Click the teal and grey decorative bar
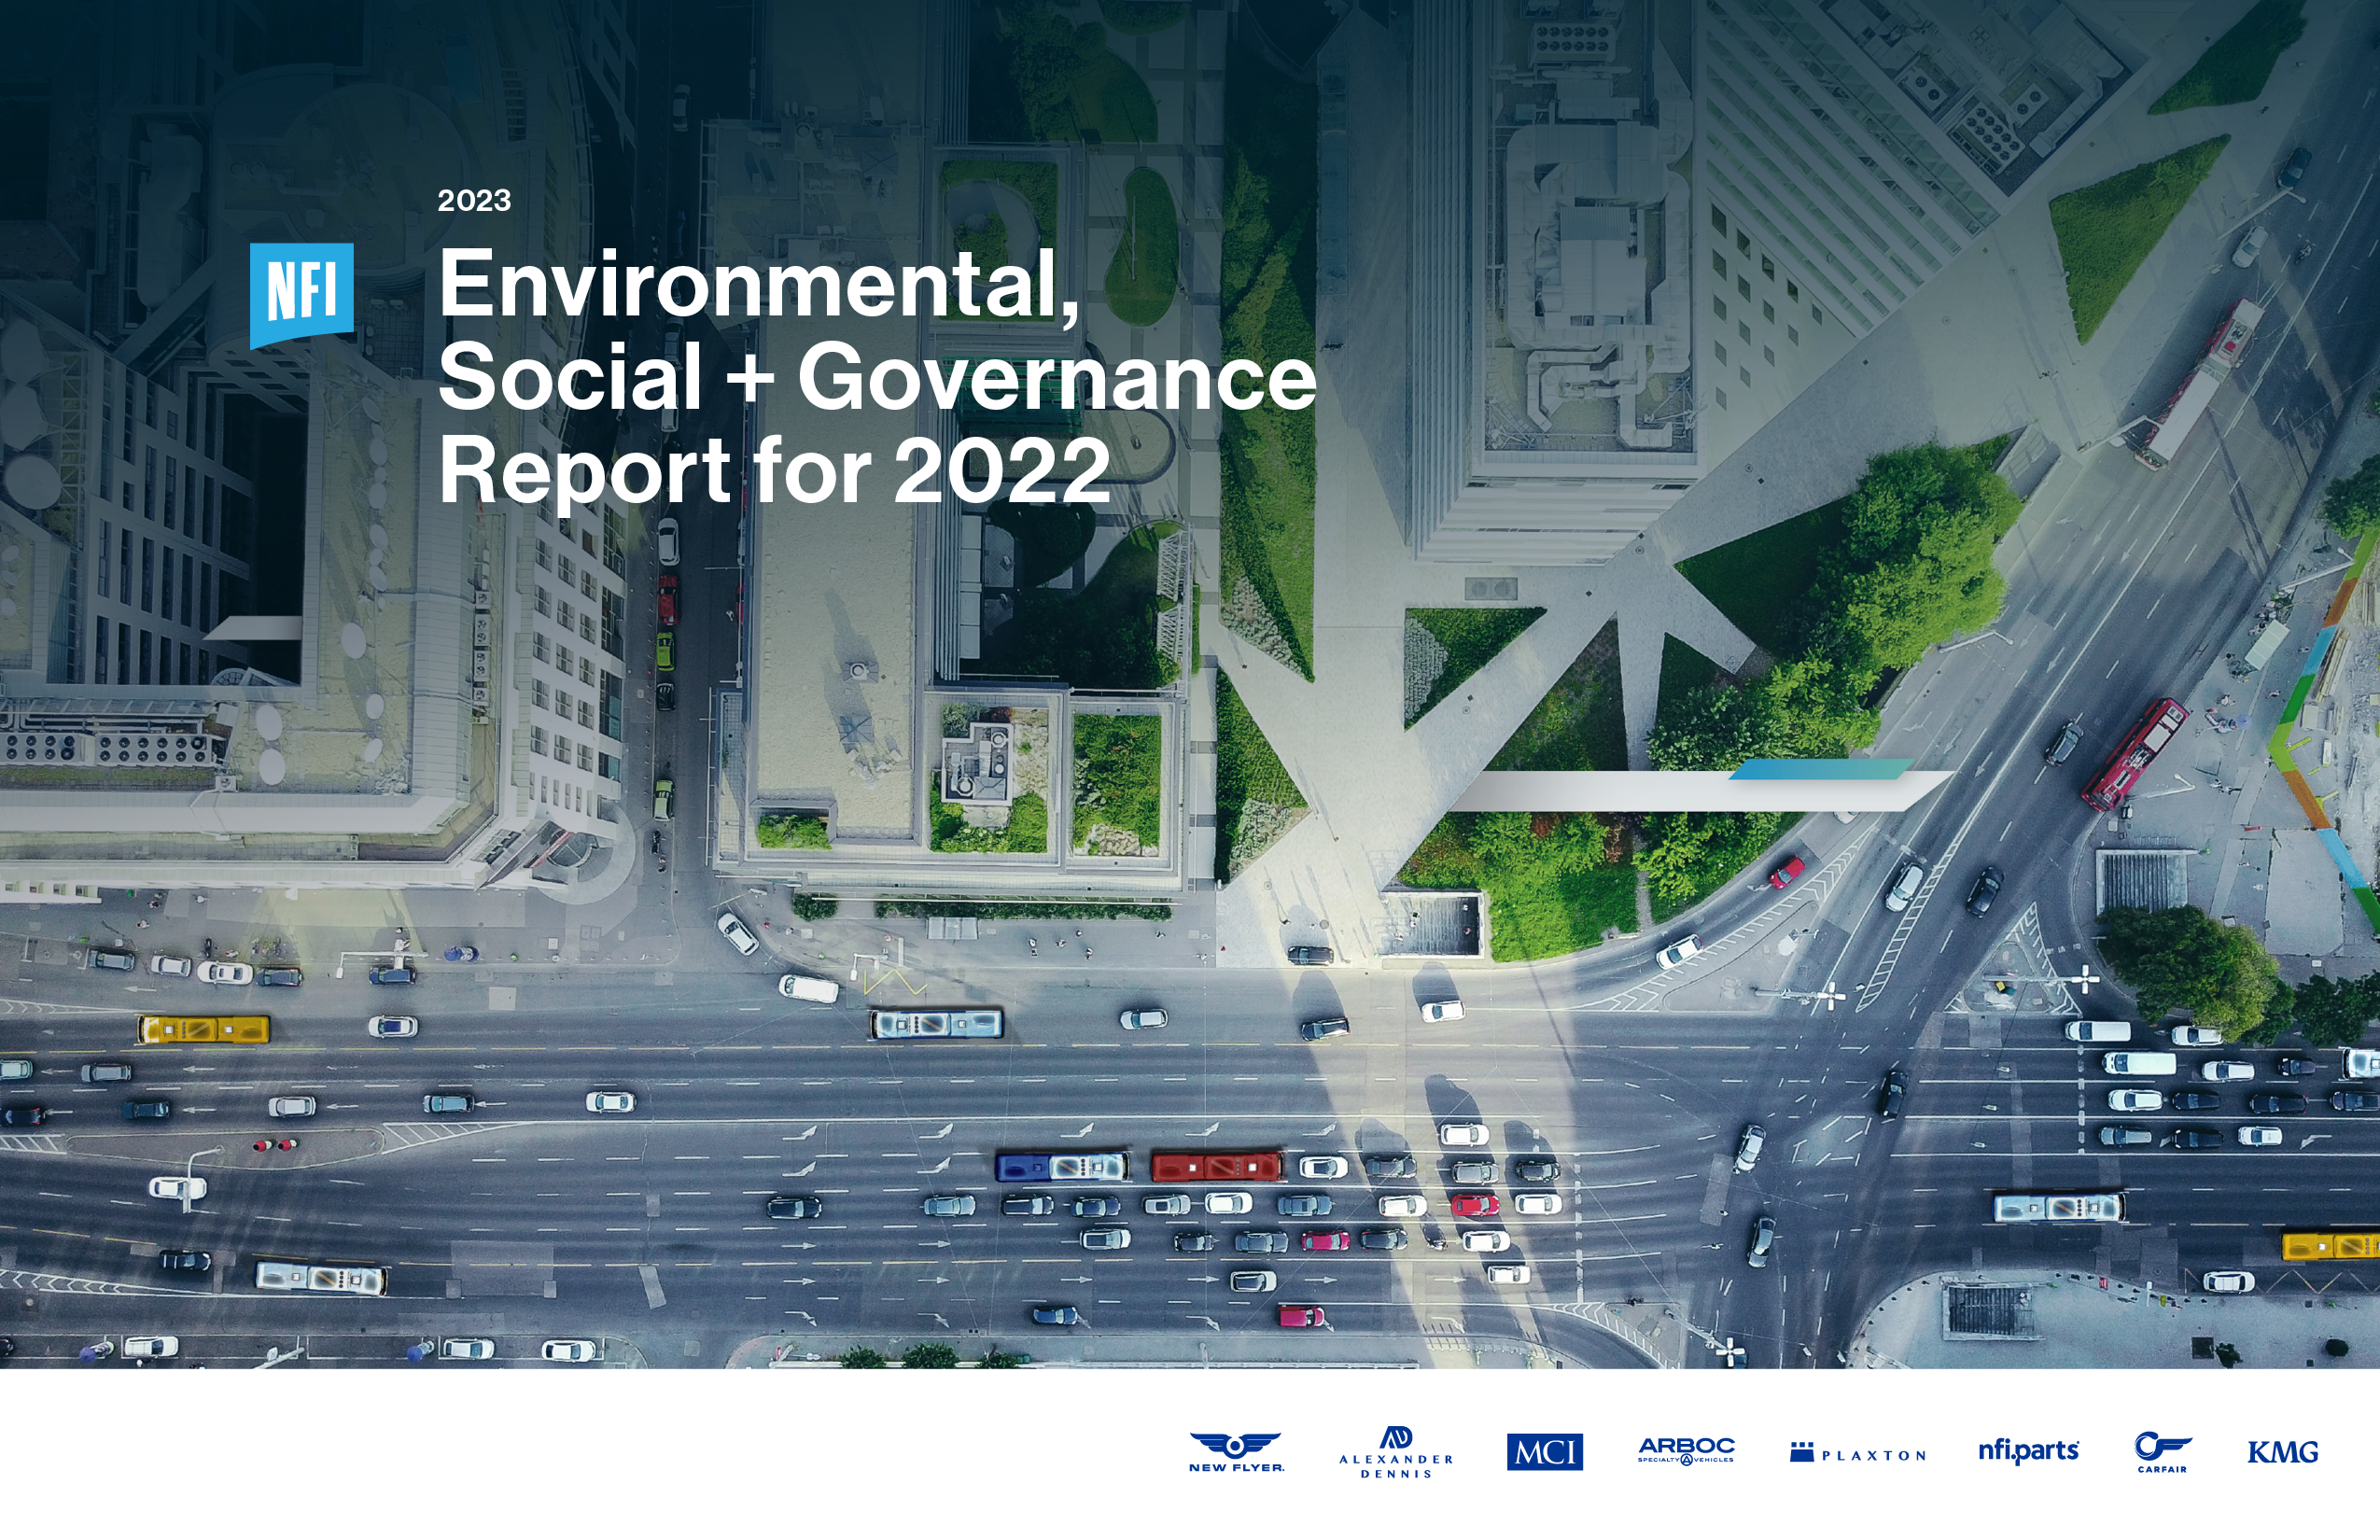Image resolution: width=2380 pixels, height=1540 pixels. coord(1700,788)
